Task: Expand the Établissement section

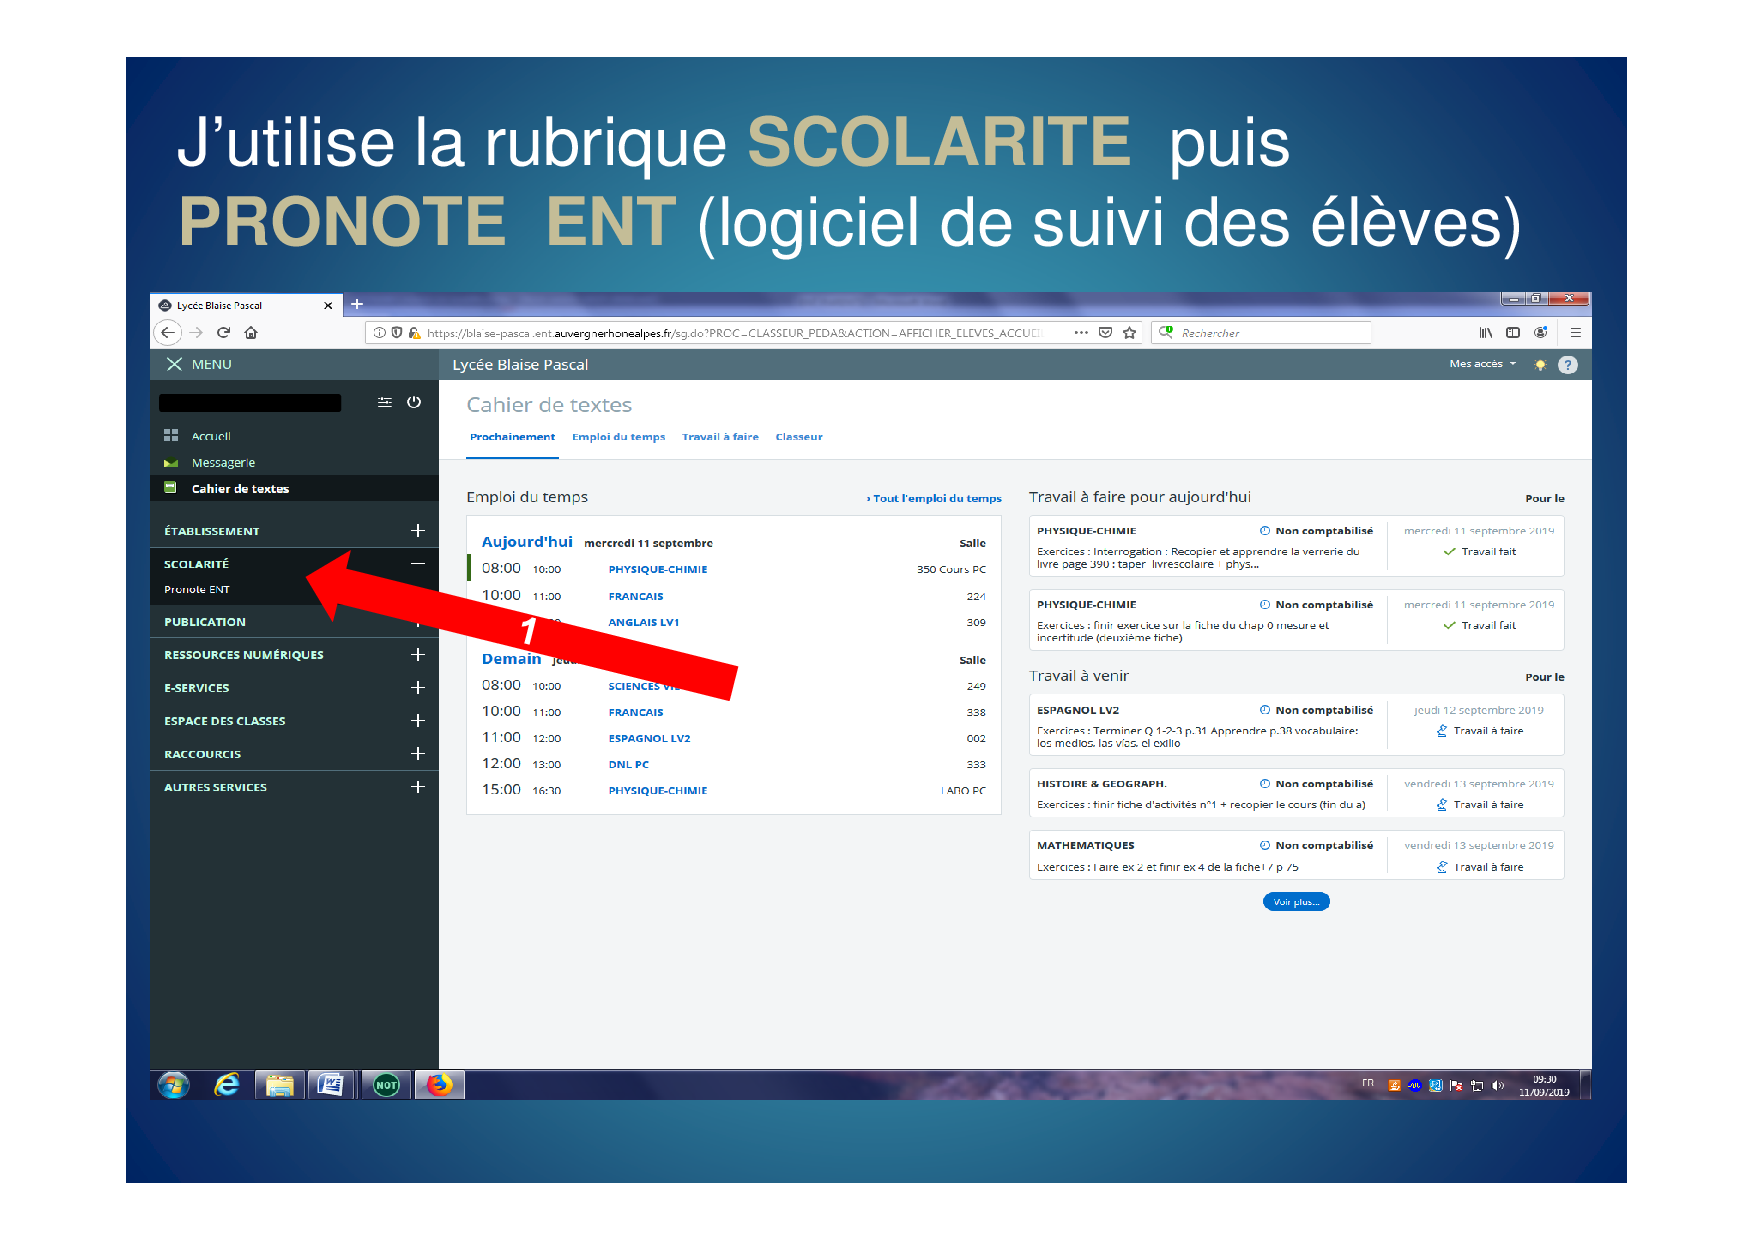Action: [418, 531]
